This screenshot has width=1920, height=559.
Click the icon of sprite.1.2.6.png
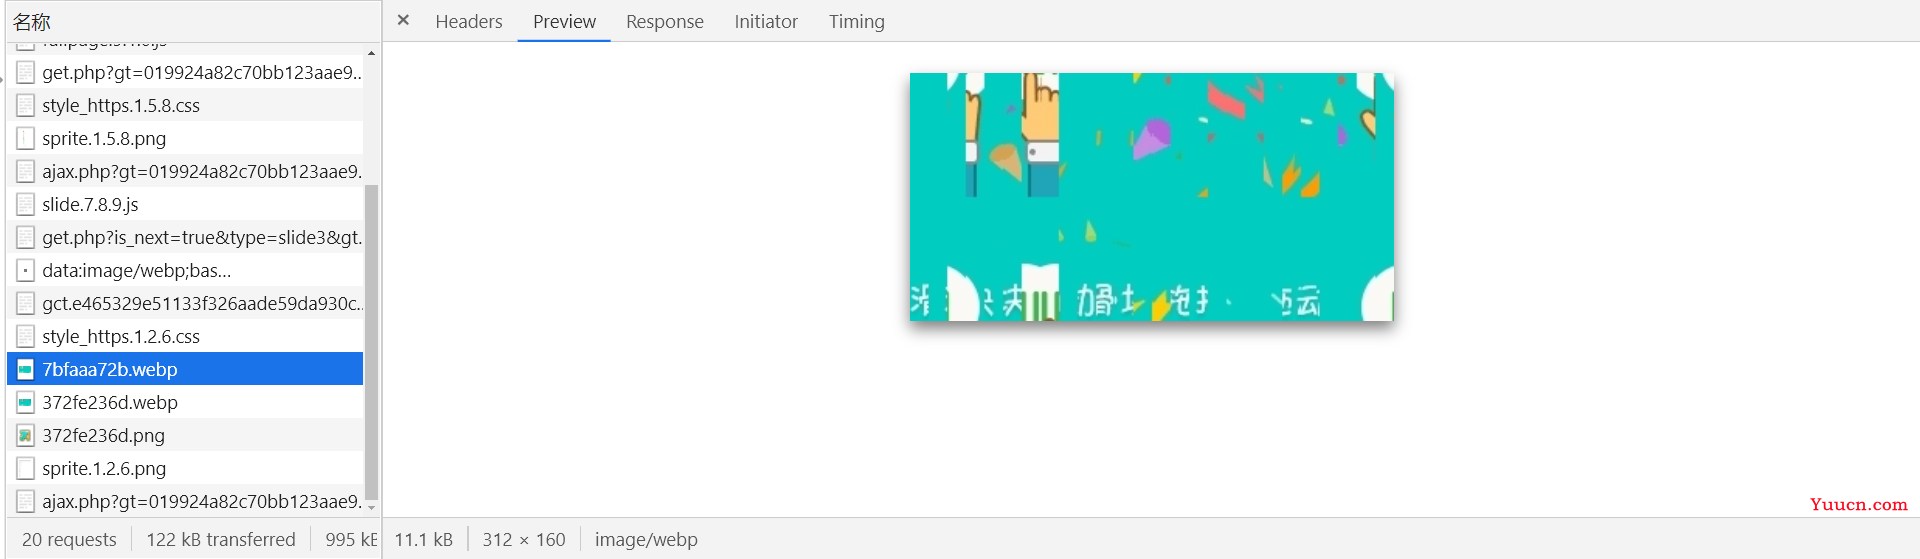click(x=26, y=468)
